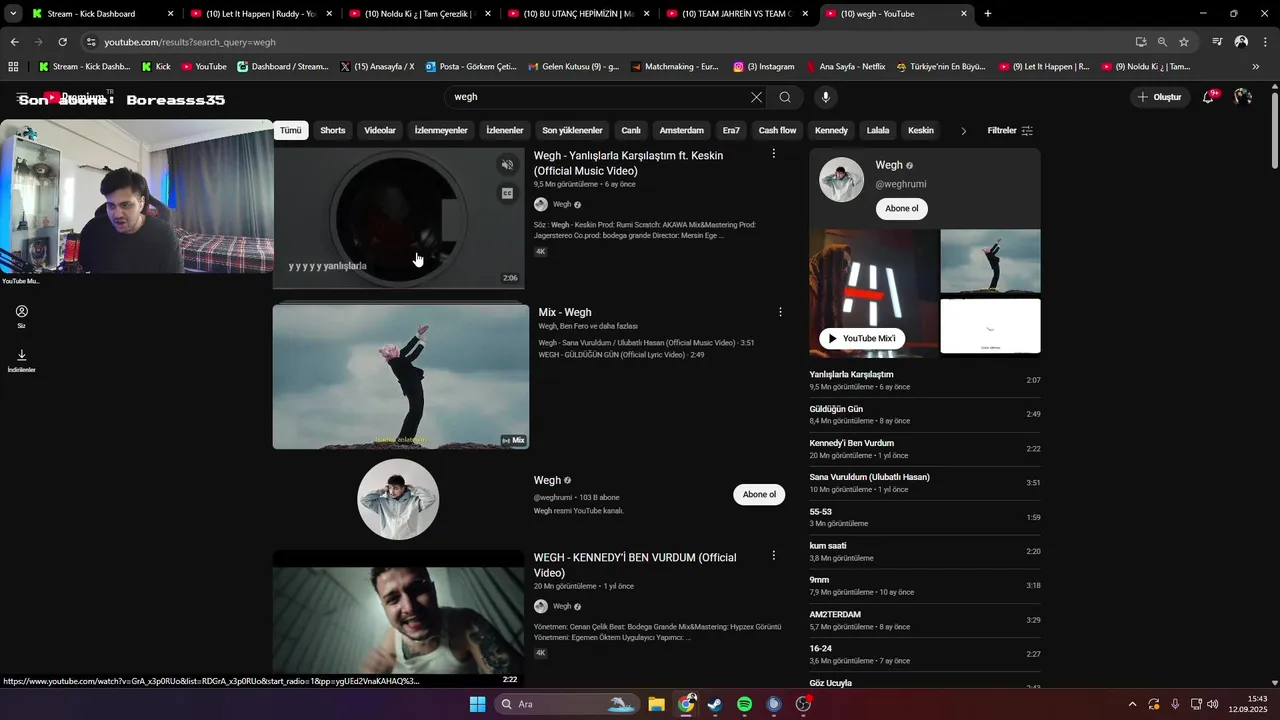This screenshot has height=720, width=1280.
Task: Bookmark this page with star icon
Action: pos(1184,42)
